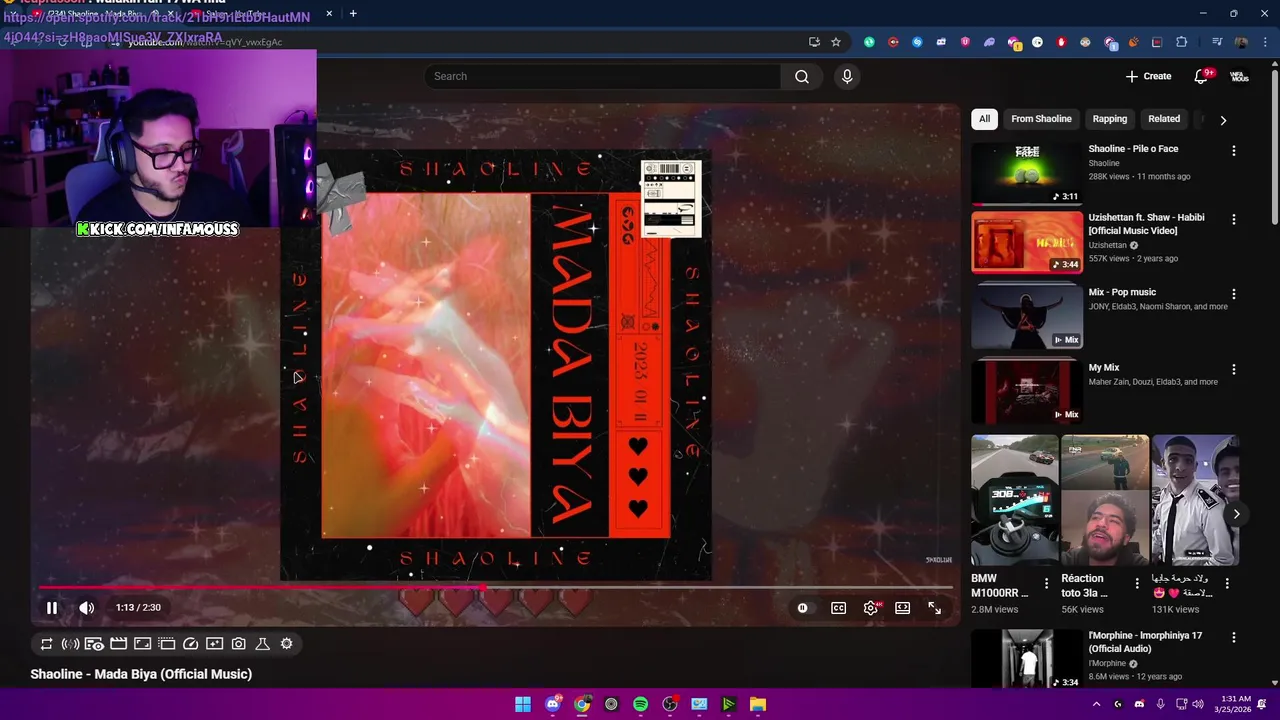
Task: Open the flask experiments icon
Action: tap(262, 644)
